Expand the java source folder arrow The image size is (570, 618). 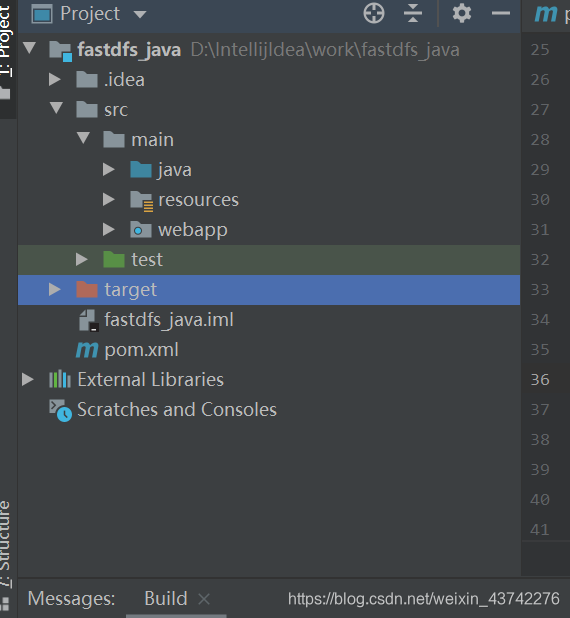[108, 169]
